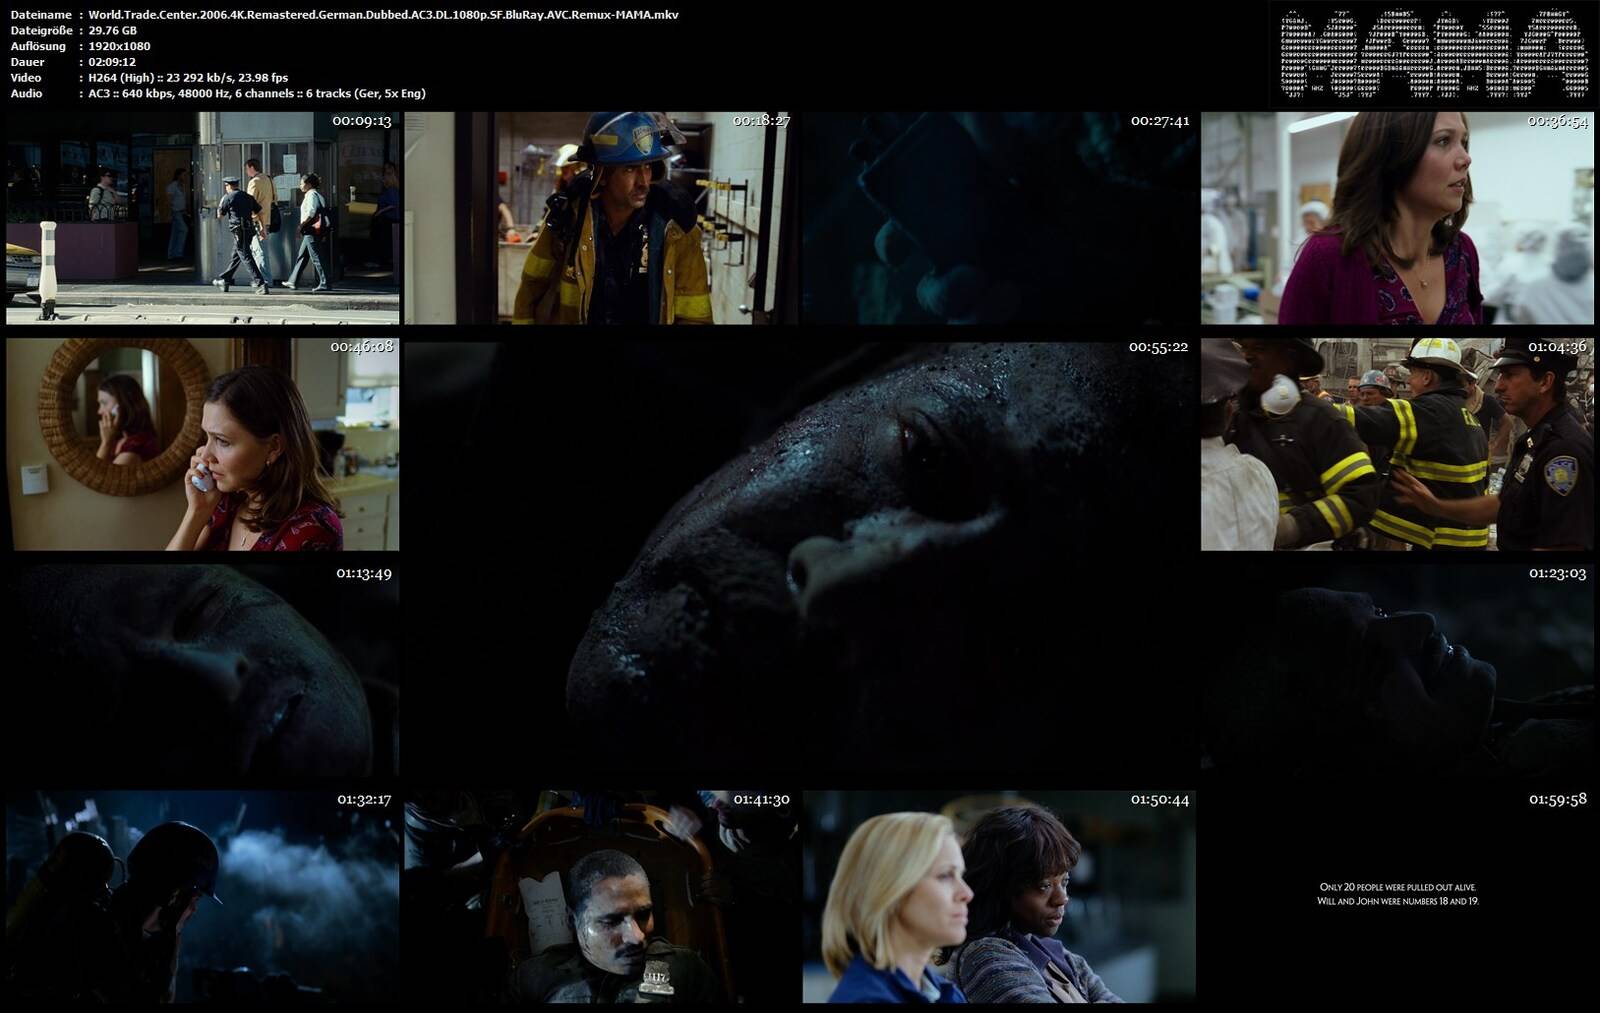Image resolution: width=1600 pixels, height=1013 pixels.
Task: Select the rescue crew thumbnail at 01:04:36
Action: click(x=1397, y=444)
